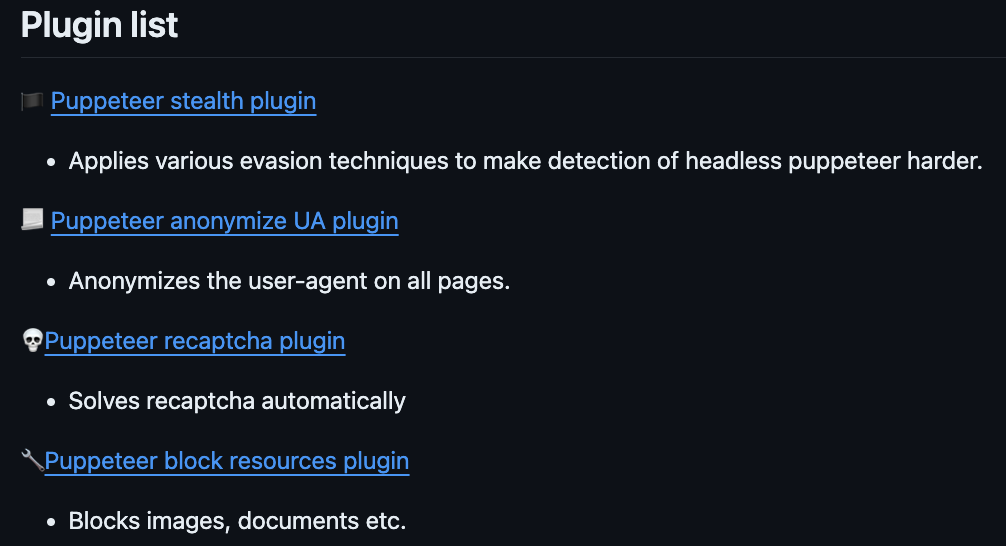Click the bullet dot before 'Solves recaptcha'

[x=51, y=402]
